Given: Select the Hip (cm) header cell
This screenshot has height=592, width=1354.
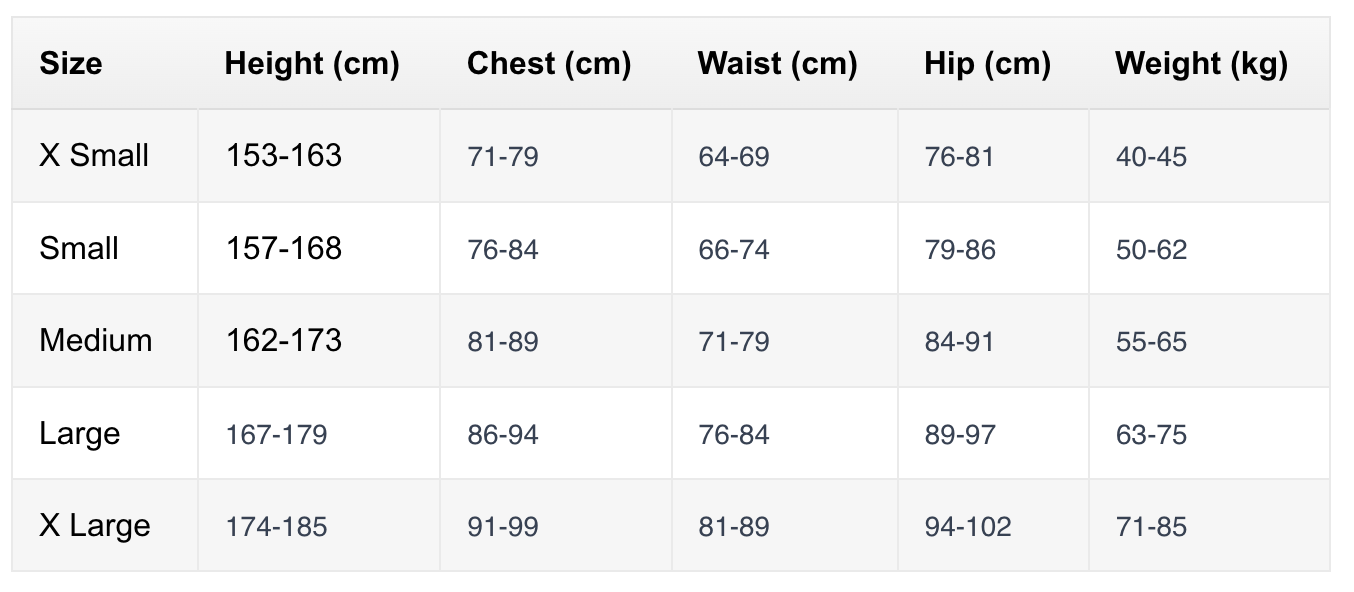Looking at the screenshot, I should pos(987,64).
